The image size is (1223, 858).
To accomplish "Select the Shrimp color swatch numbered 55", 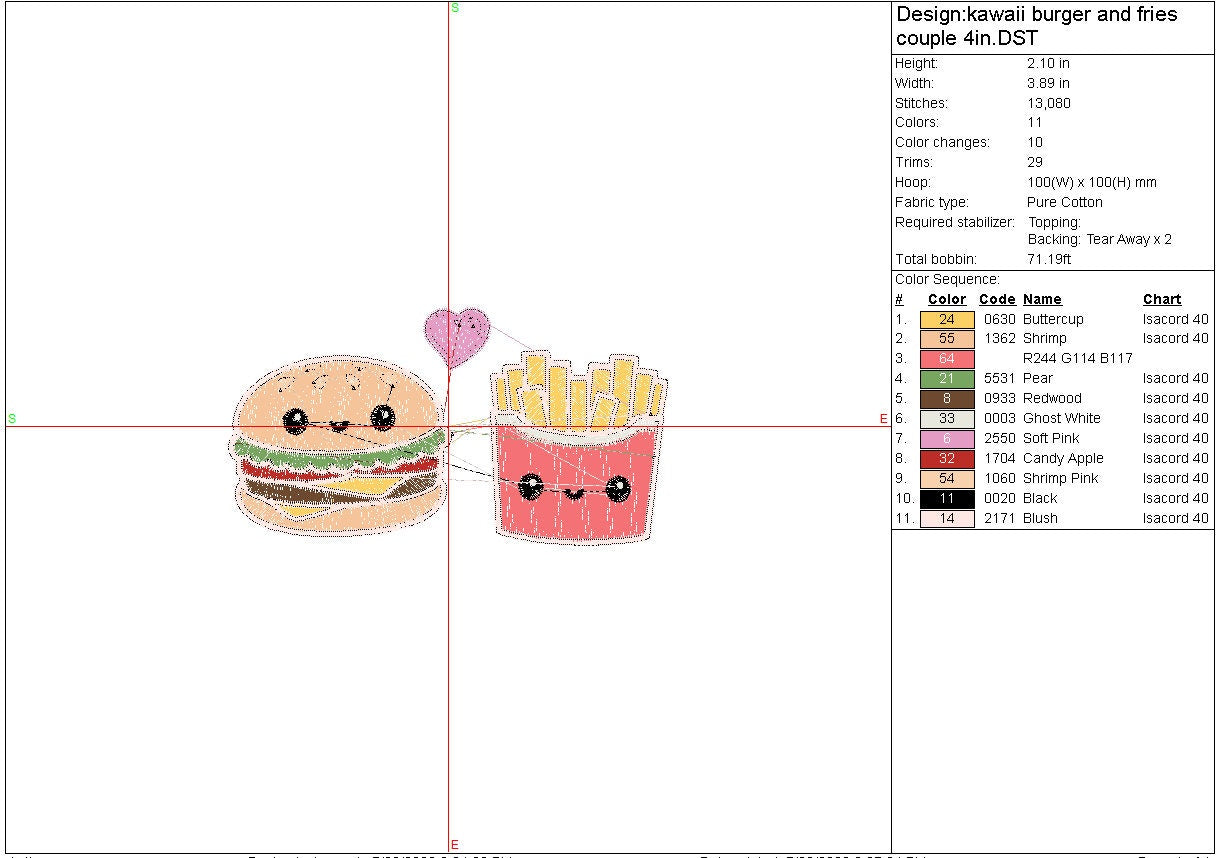I will tap(946, 339).
